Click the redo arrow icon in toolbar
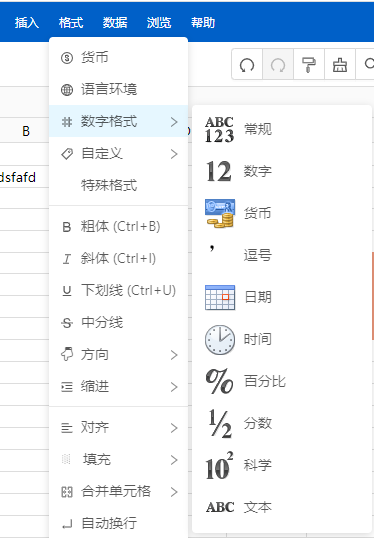The height and width of the screenshot is (538, 374). tap(278, 65)
